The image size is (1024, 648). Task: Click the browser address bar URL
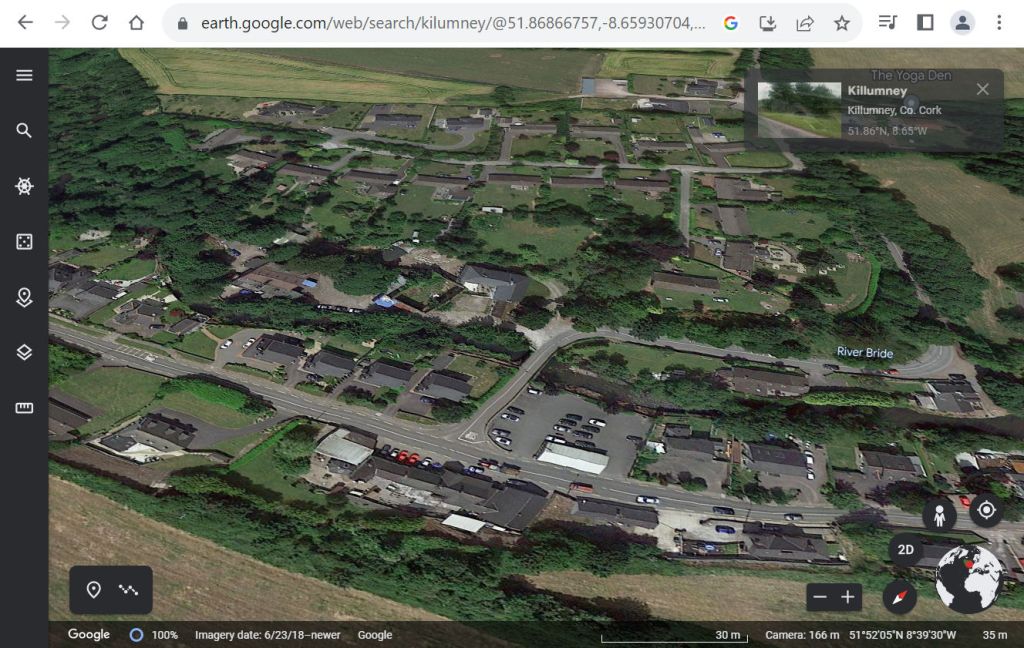pyautogui.click(x=450, y=22)
